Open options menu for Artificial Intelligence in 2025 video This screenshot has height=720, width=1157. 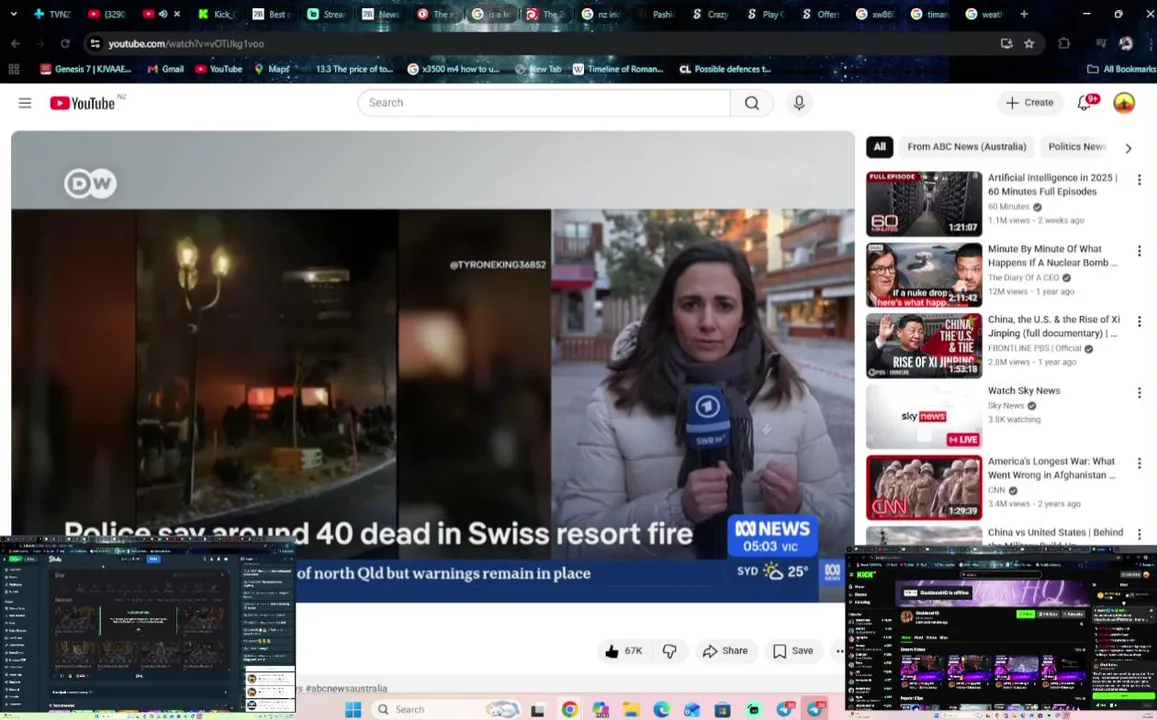pos(1139,180)
